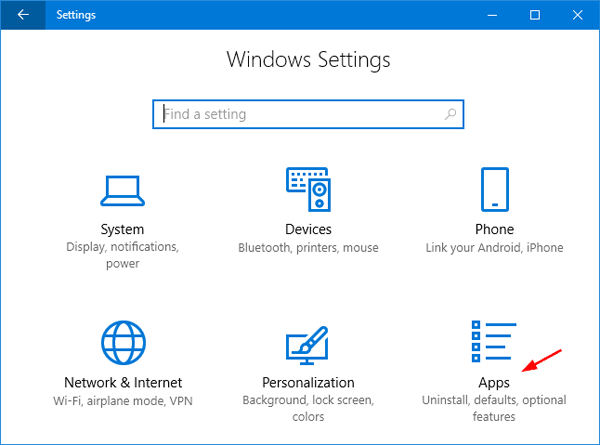Open Devices via keyboard and speaker icon
The image size is (600, 445).
pos(308,188)
